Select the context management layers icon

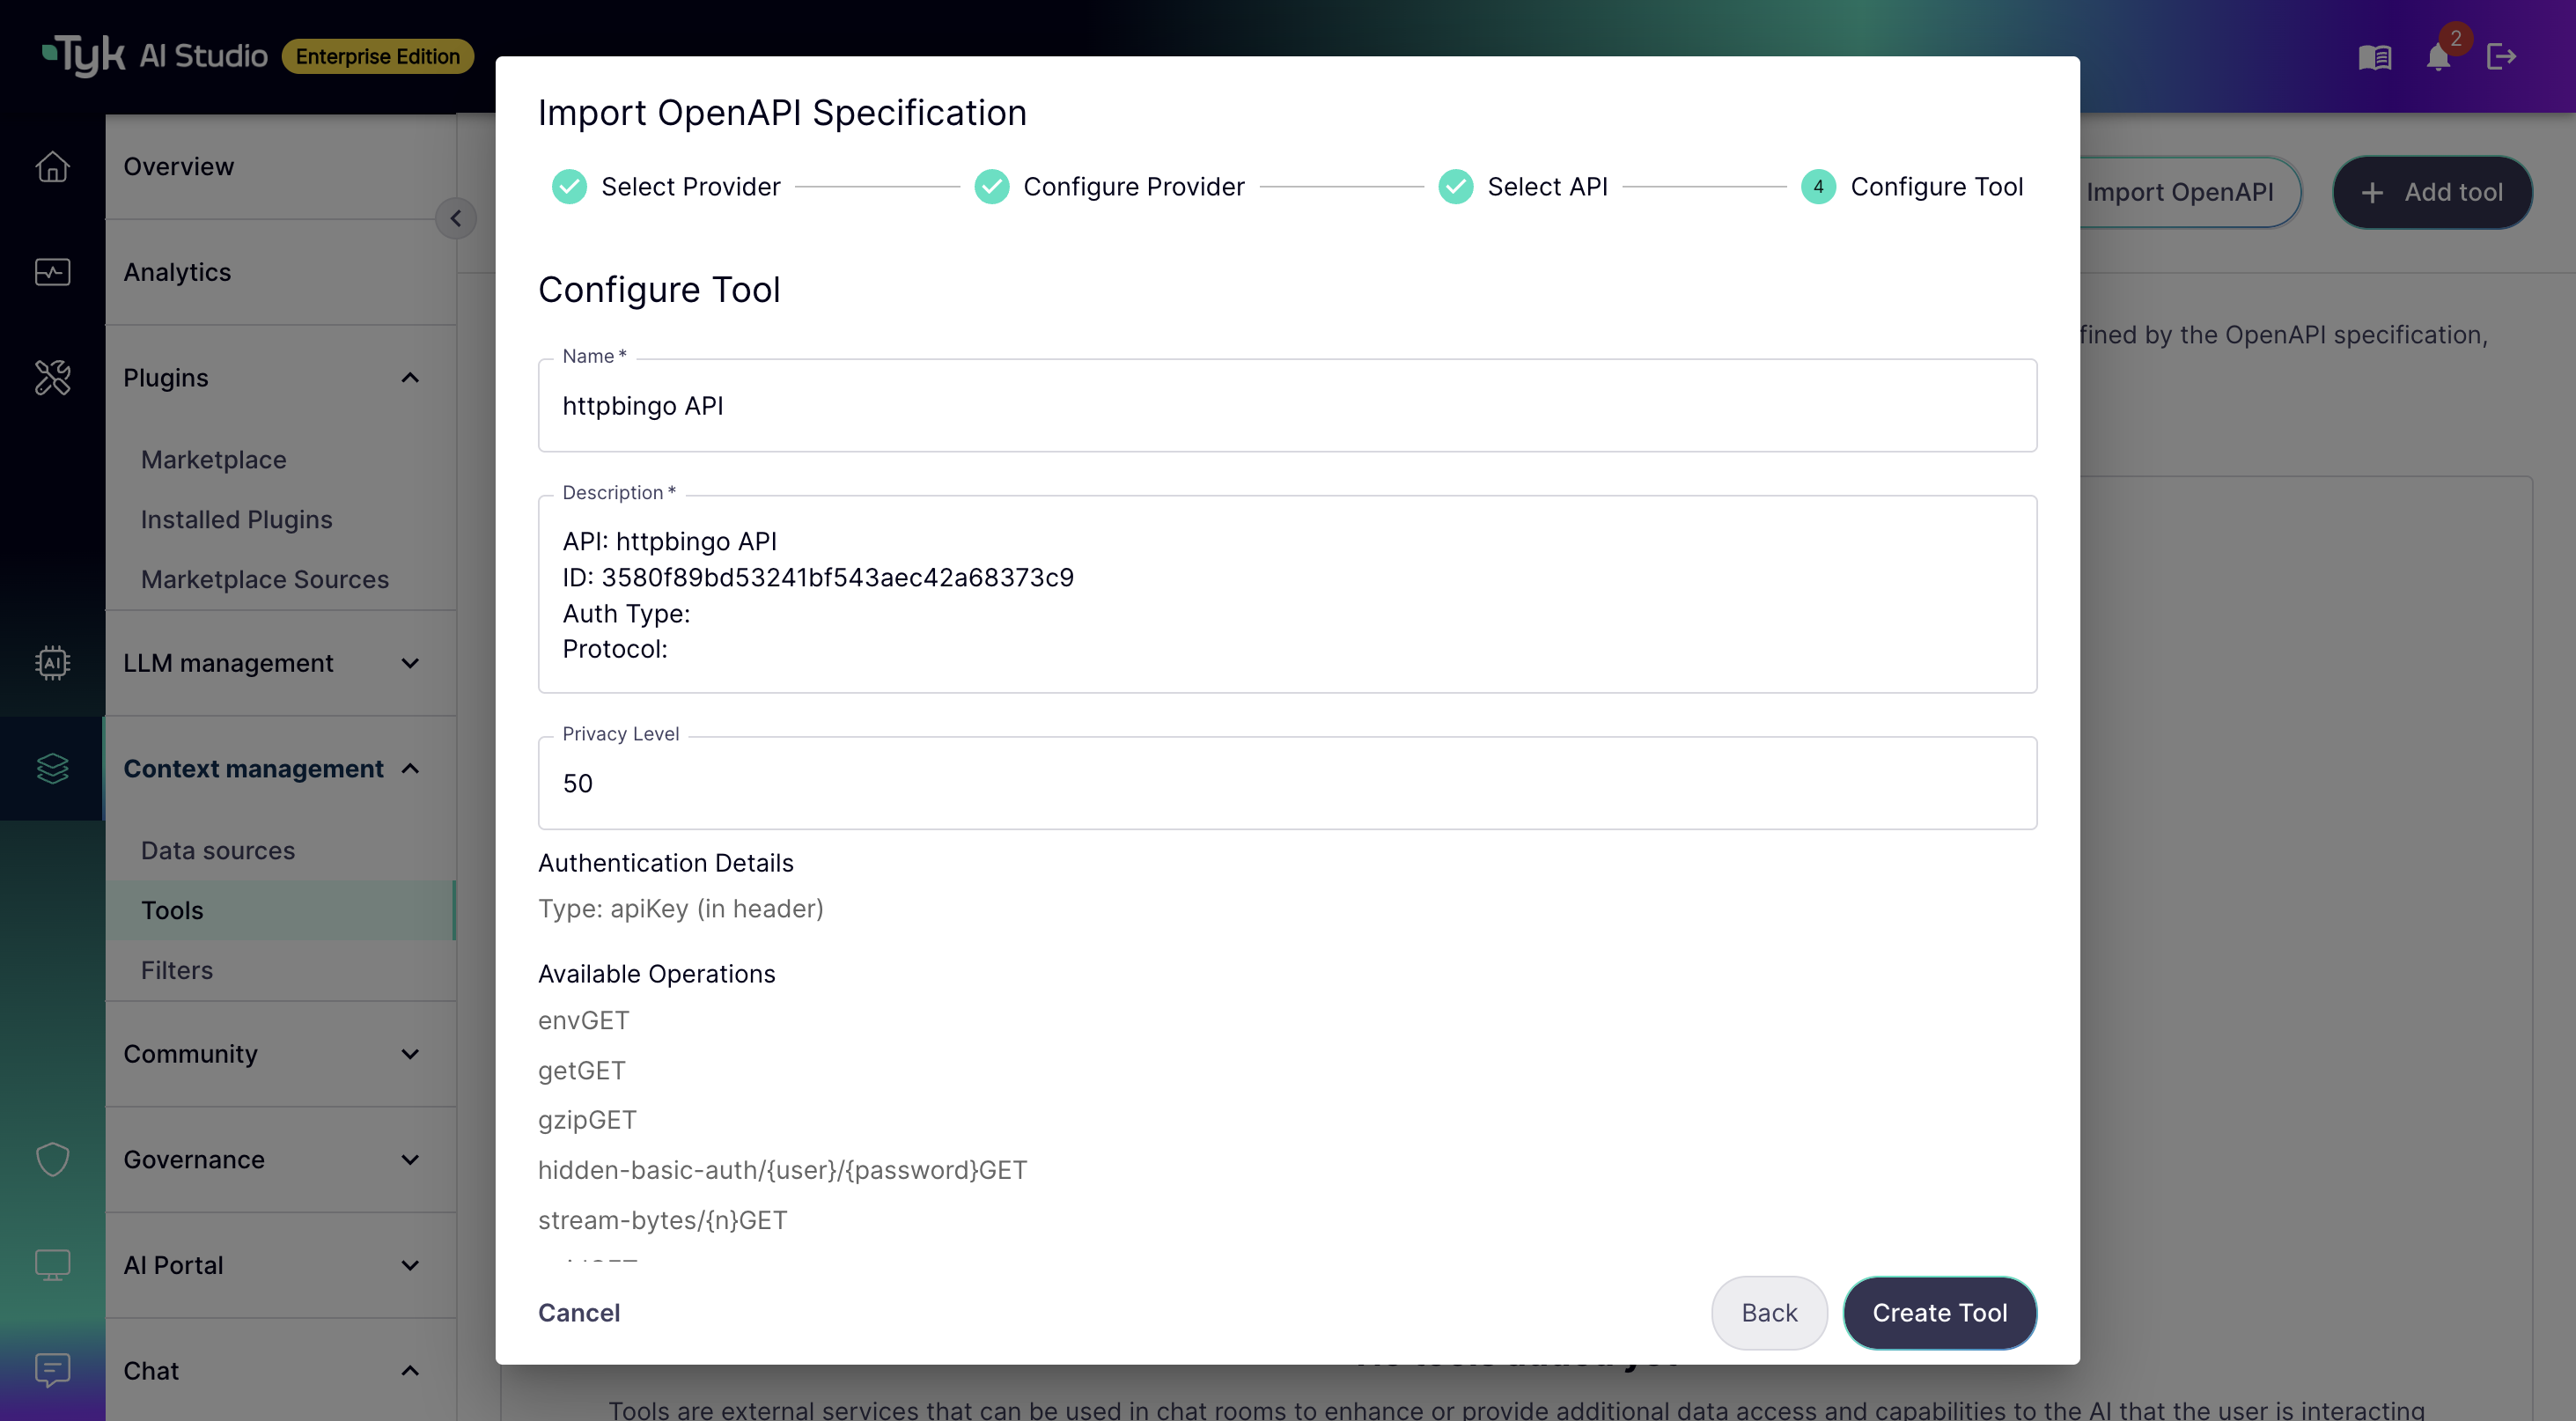52,768
